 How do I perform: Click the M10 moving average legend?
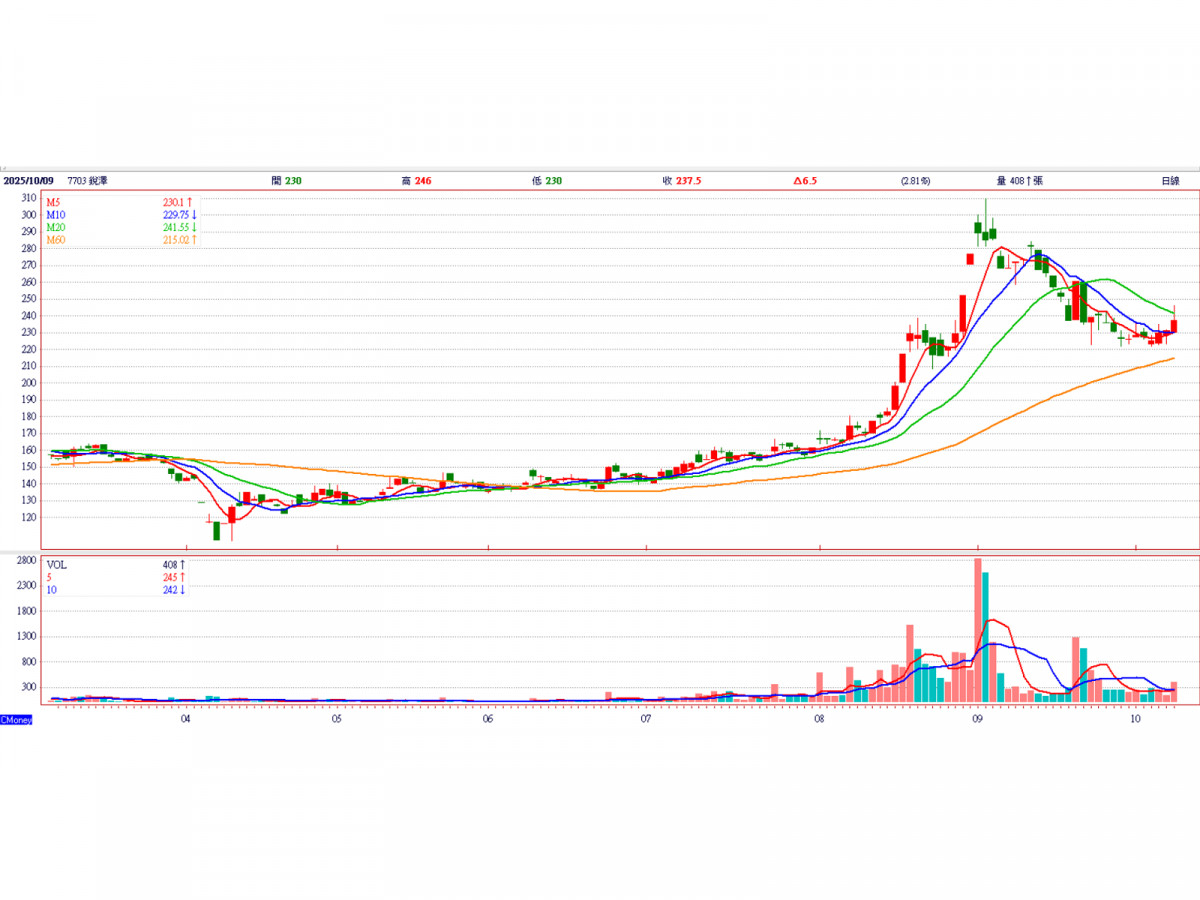coord(56,215)
